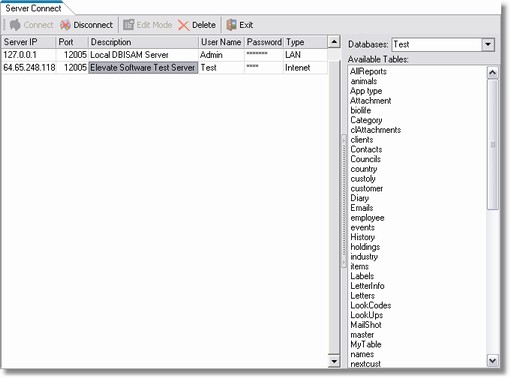510x378 pixels.
Task: Select the master table
Action: click(362, 335)
